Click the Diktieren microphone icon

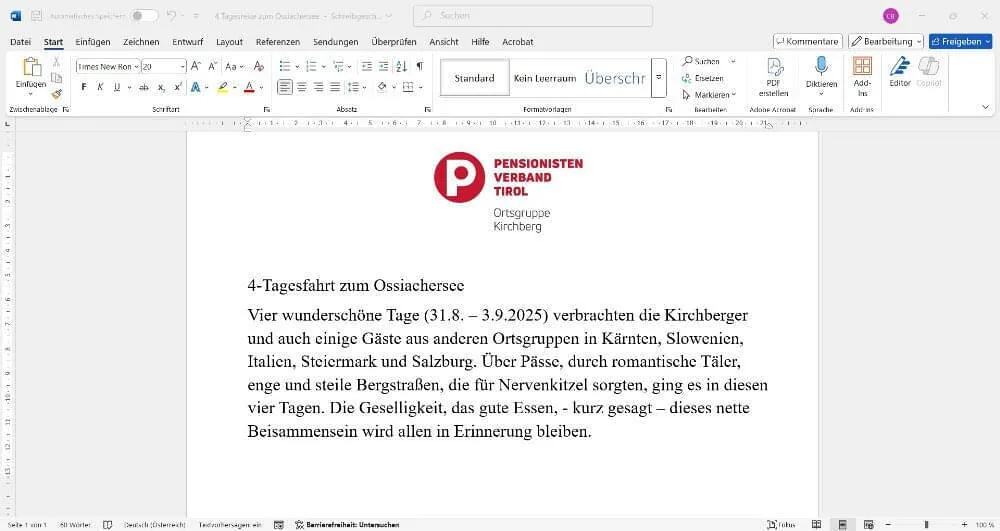pyautogui.click(x=821, y=66)
